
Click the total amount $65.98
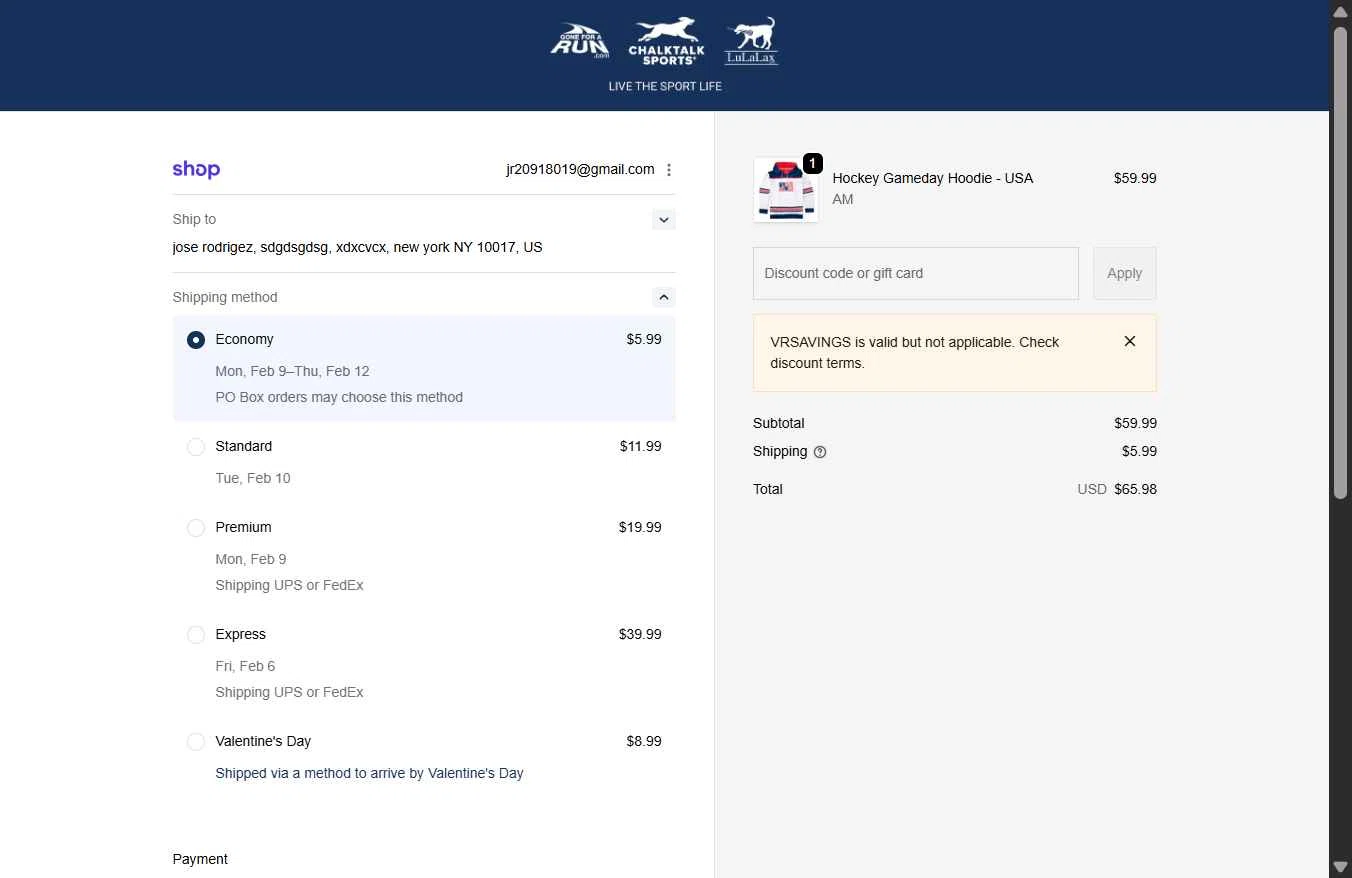click(1136, 489)
